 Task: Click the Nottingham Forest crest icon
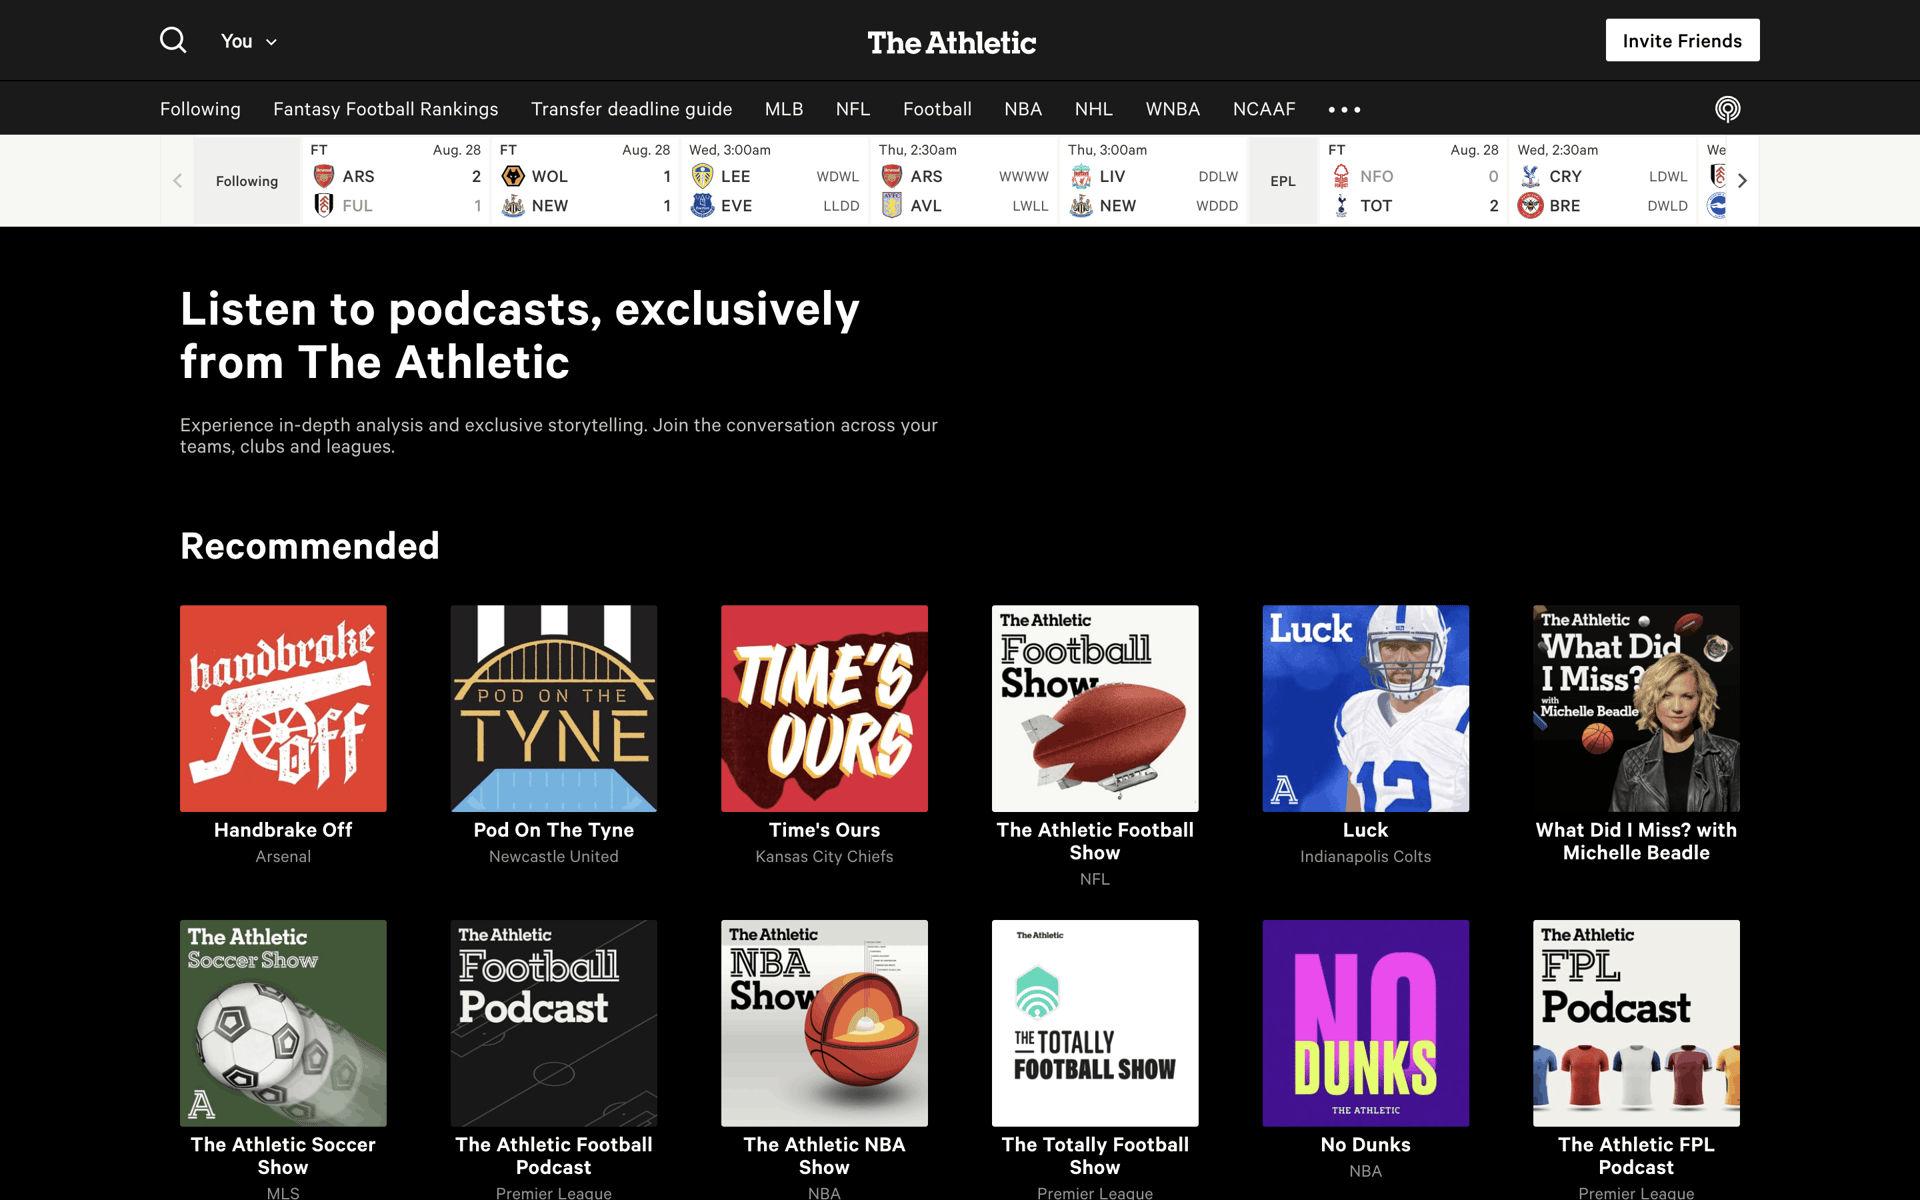[x=1341, y=176]
